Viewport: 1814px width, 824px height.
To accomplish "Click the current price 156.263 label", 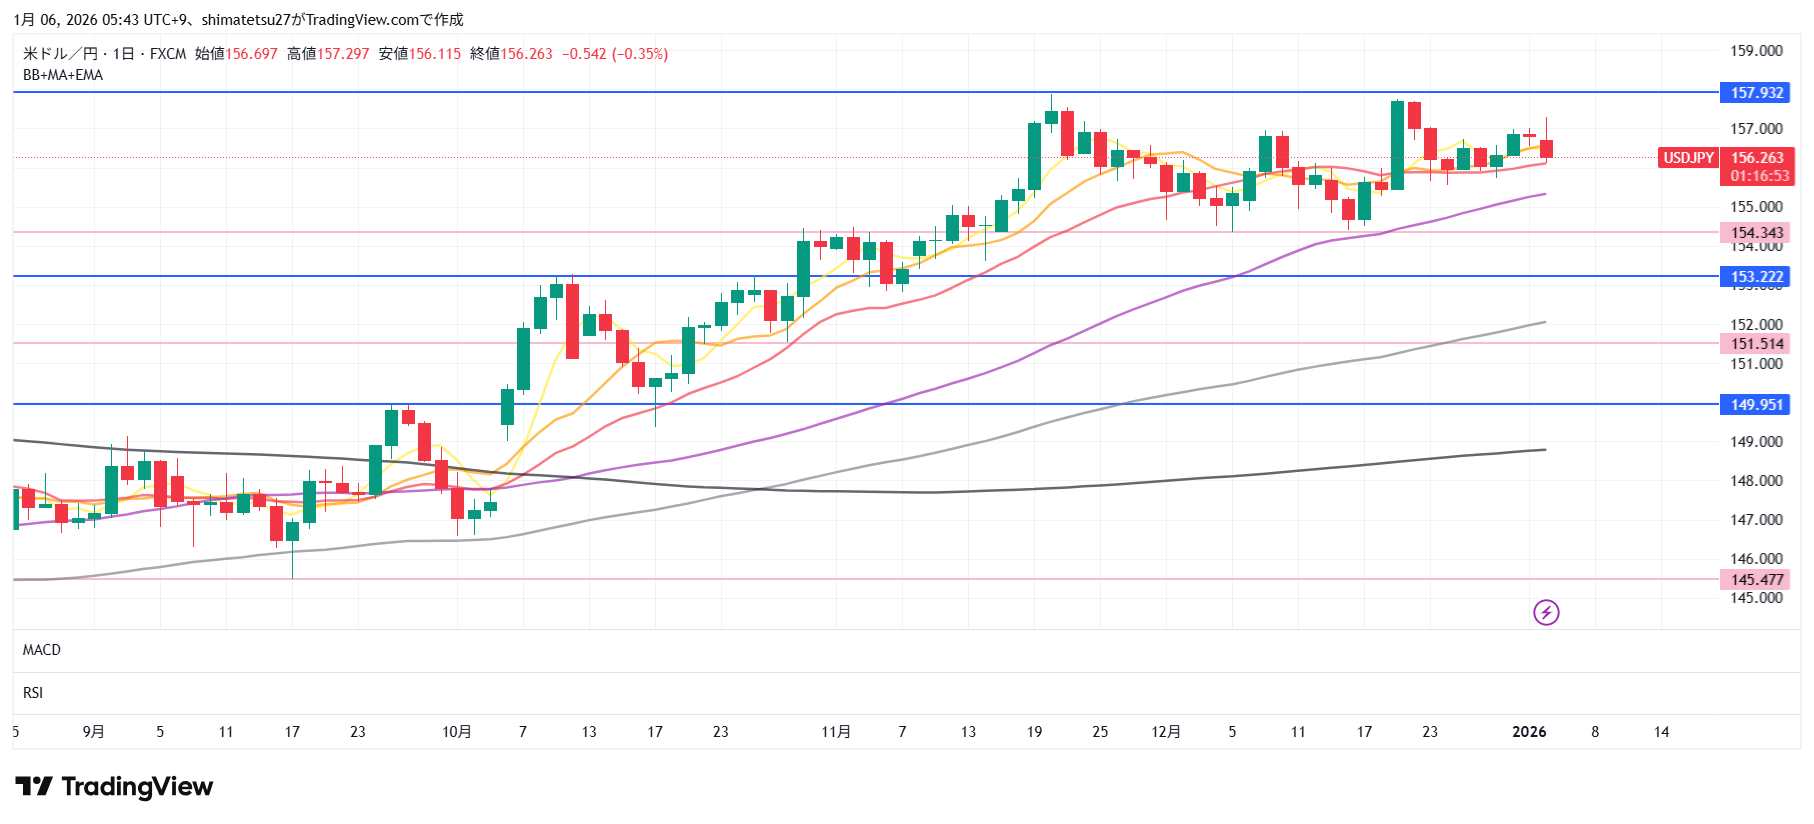I will (1757, 158).
